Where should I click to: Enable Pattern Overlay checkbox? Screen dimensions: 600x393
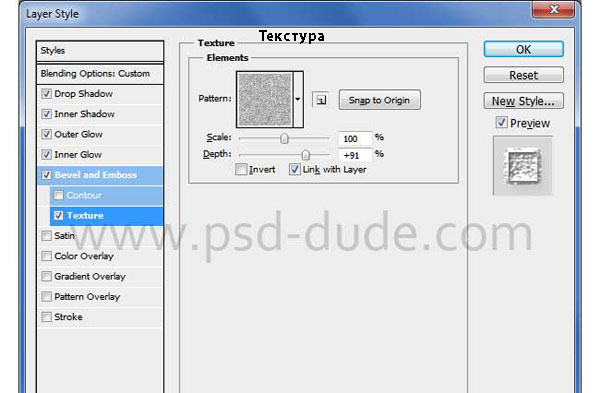pos(47,297)
